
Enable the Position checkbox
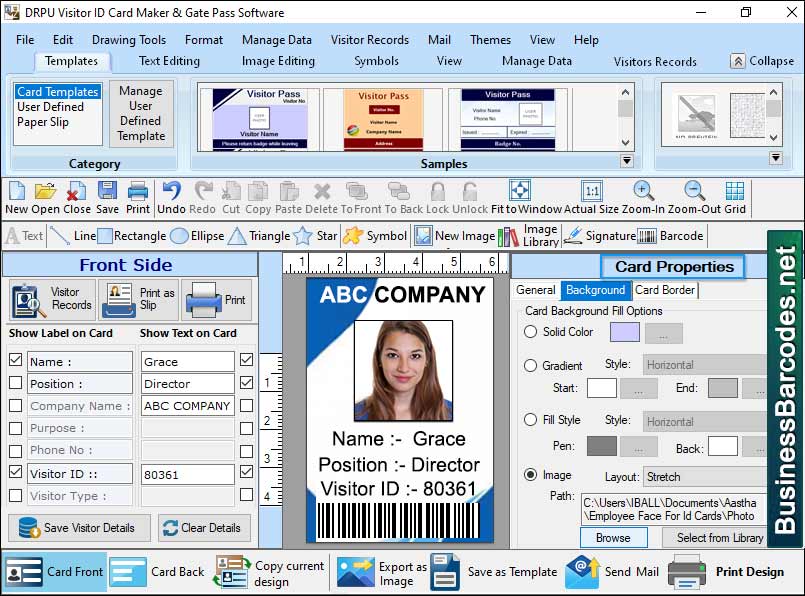tap(16, 383)
